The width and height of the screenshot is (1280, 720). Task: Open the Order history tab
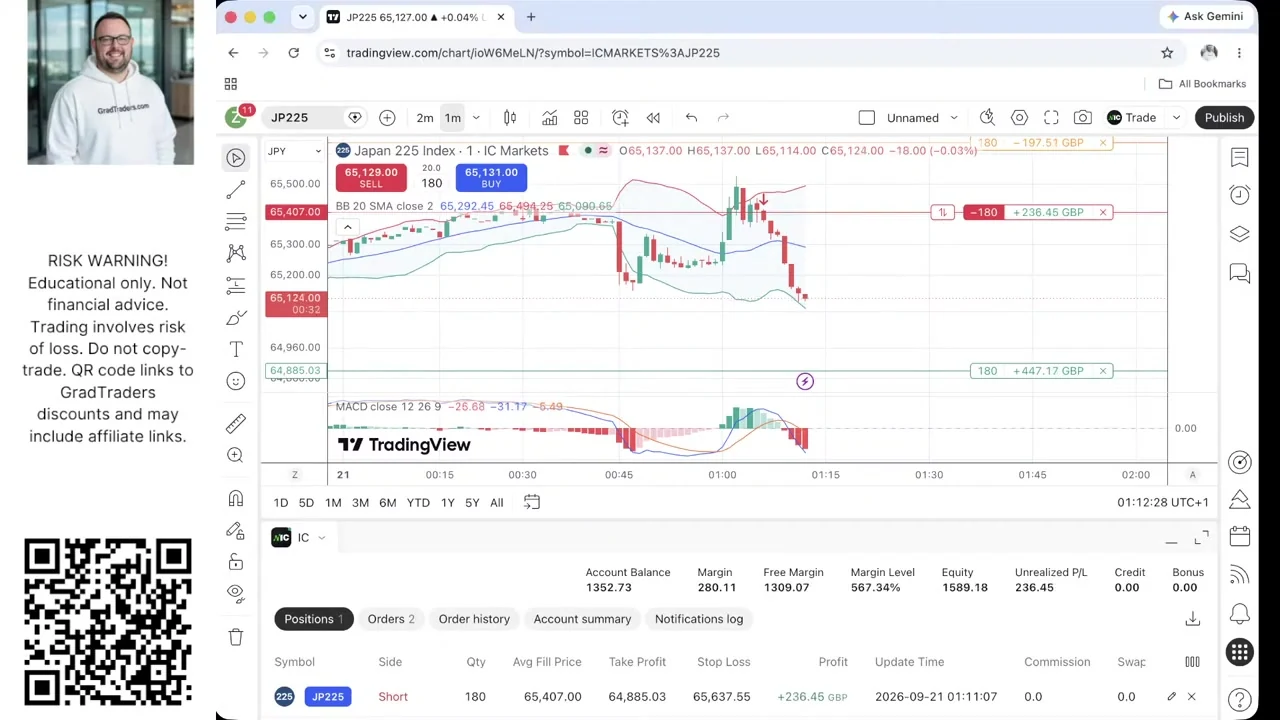pyautogui.click(x=474, y=619)
